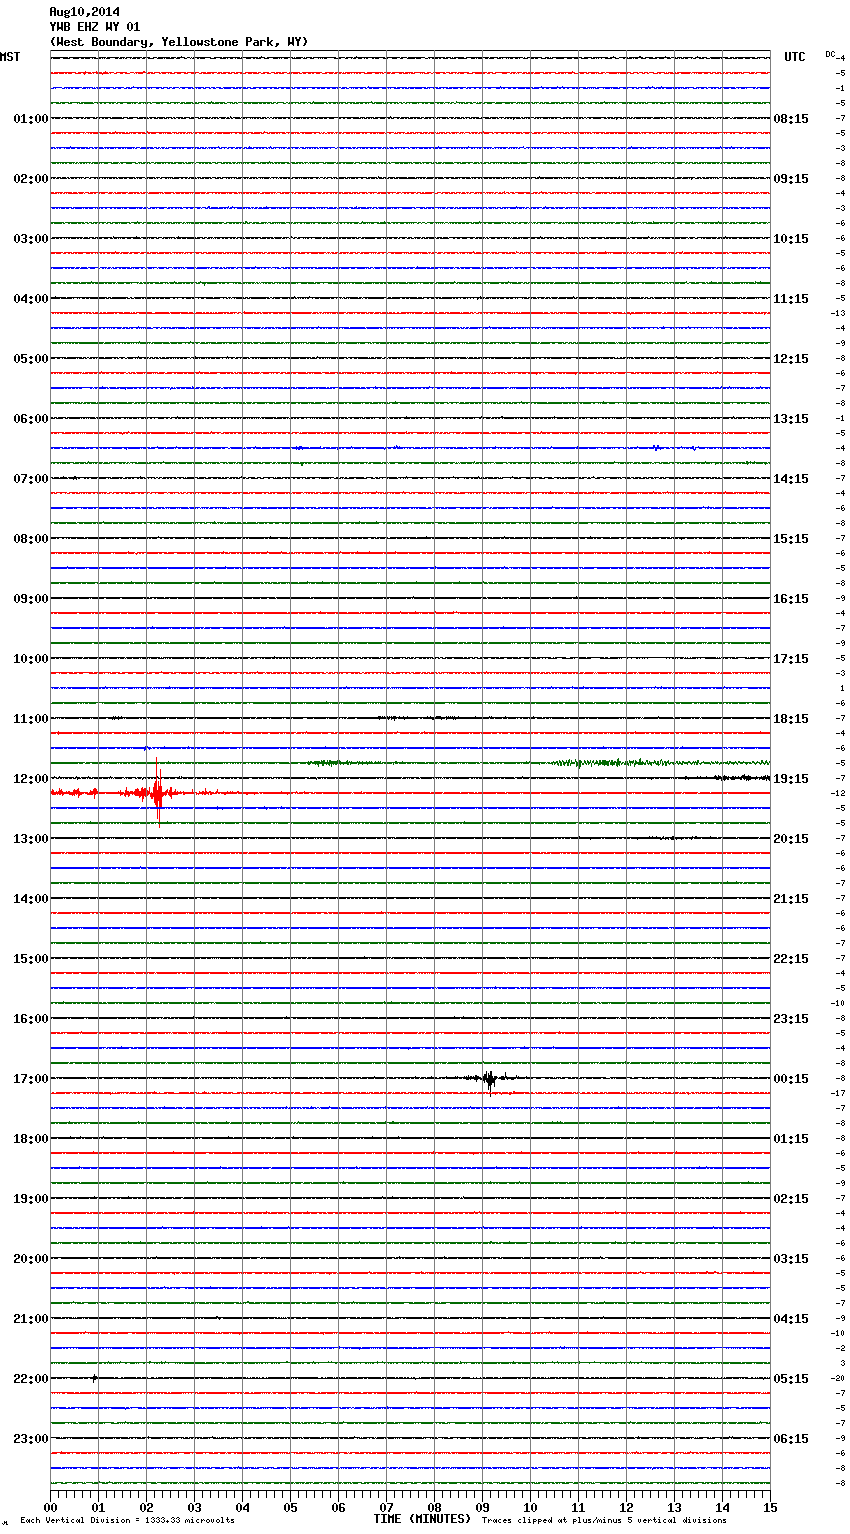This screenshot has height=1534, width=850.
Task: Click the MST time zone header
Action: 10,57
